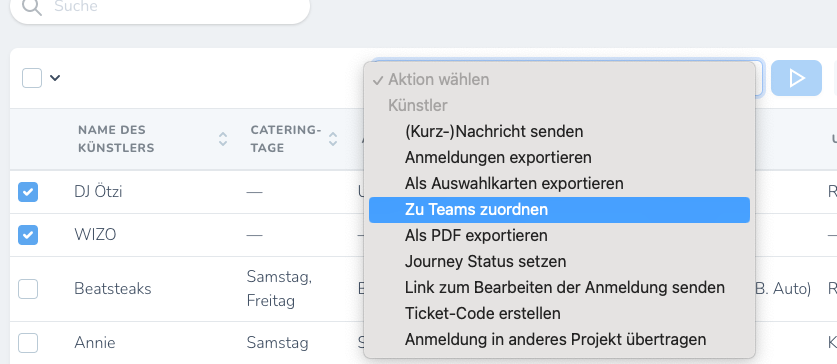This screenshot has width=837, height=364.
Task: Toggle the select-all checkbox in header
Action: pos(32,78)
